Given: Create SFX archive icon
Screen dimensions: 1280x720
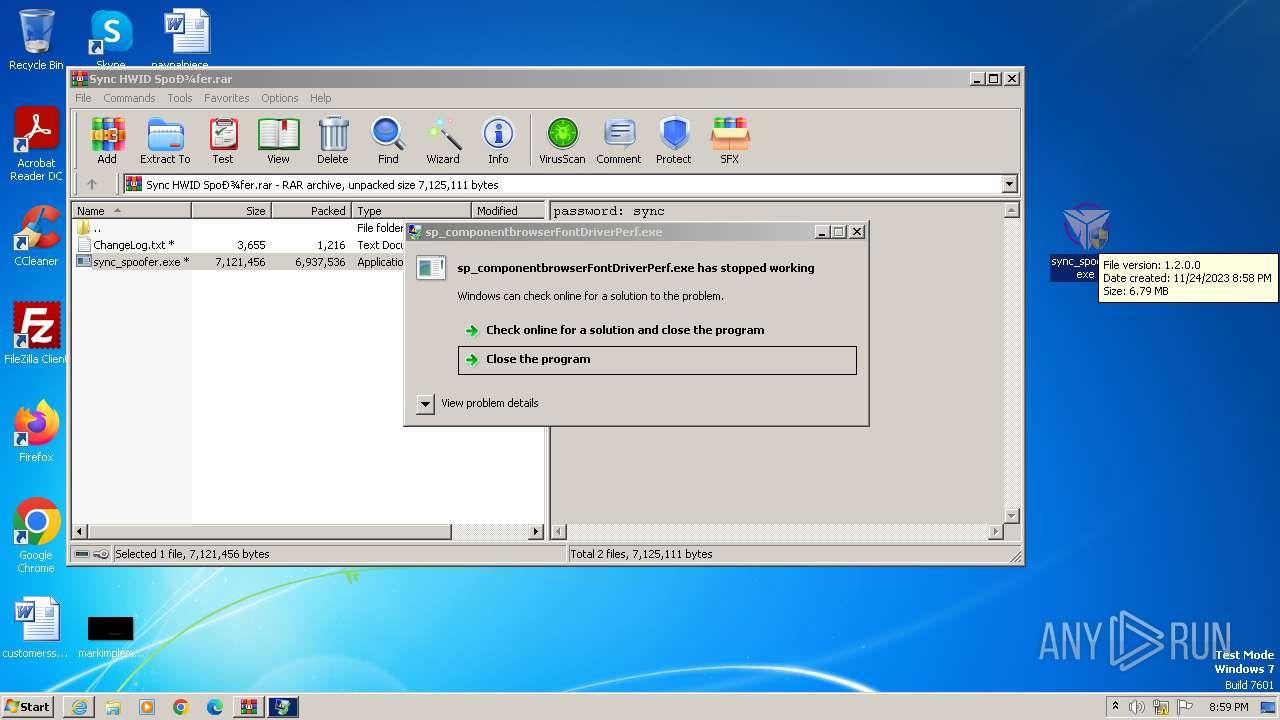Looking at the screenshot, I should 730,141.
